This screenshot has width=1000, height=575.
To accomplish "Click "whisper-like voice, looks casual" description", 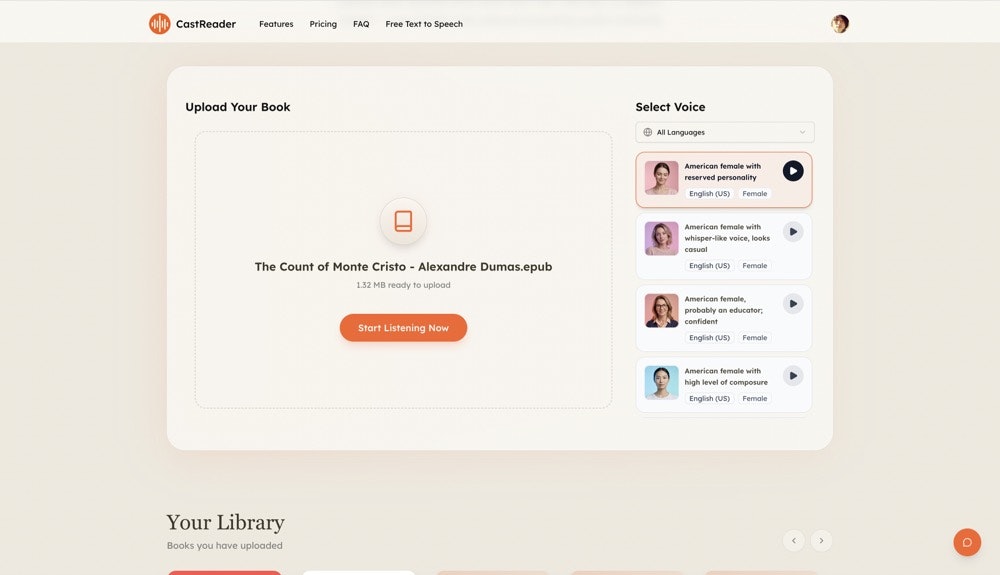I will click(727, 244).
